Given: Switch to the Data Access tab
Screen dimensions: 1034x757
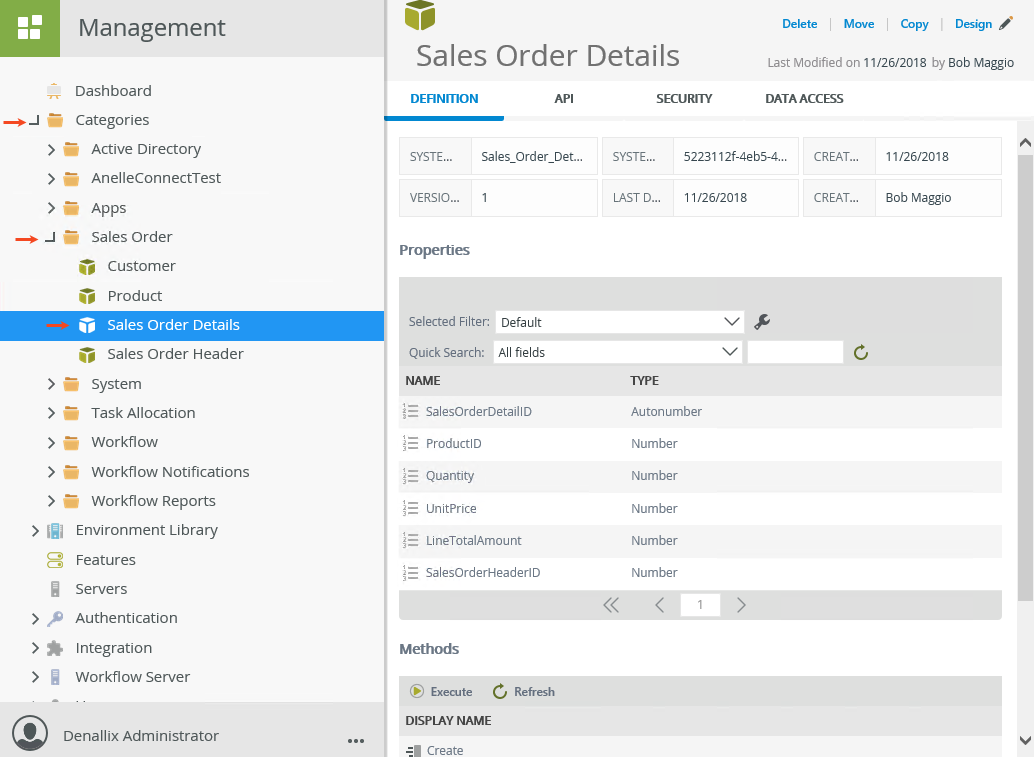Looking at the screenshot, I should pyautogui.click(x=804, y=99).
